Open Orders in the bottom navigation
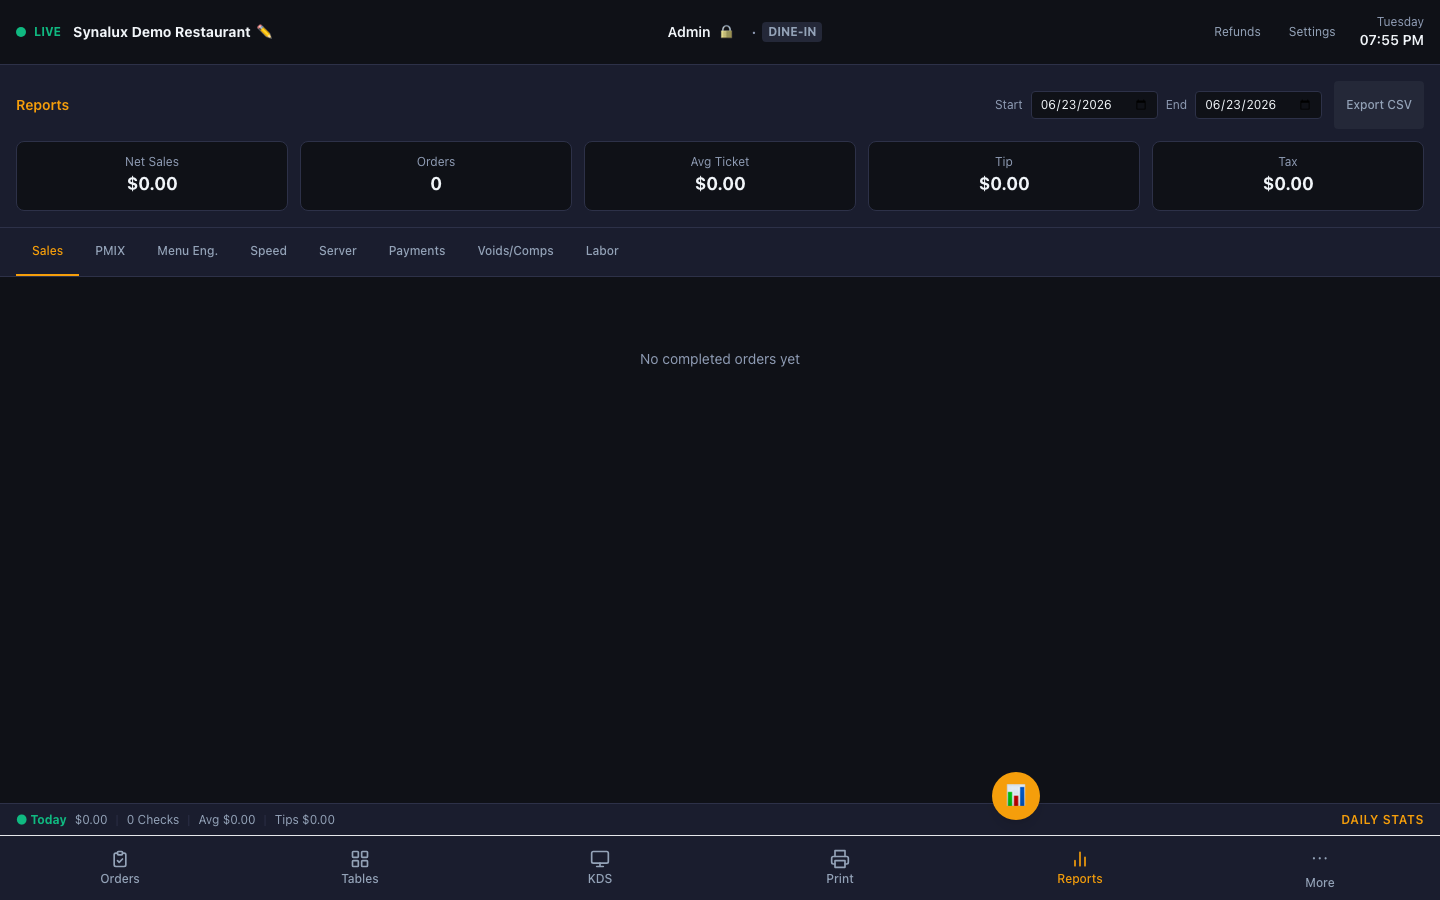 click(x=120, y=868)
